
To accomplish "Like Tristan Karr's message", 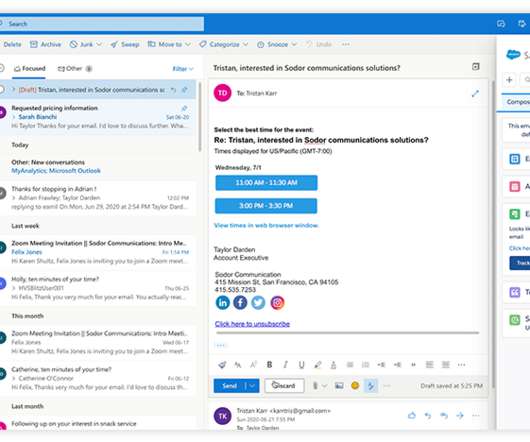I will click(x=411, y=415).
